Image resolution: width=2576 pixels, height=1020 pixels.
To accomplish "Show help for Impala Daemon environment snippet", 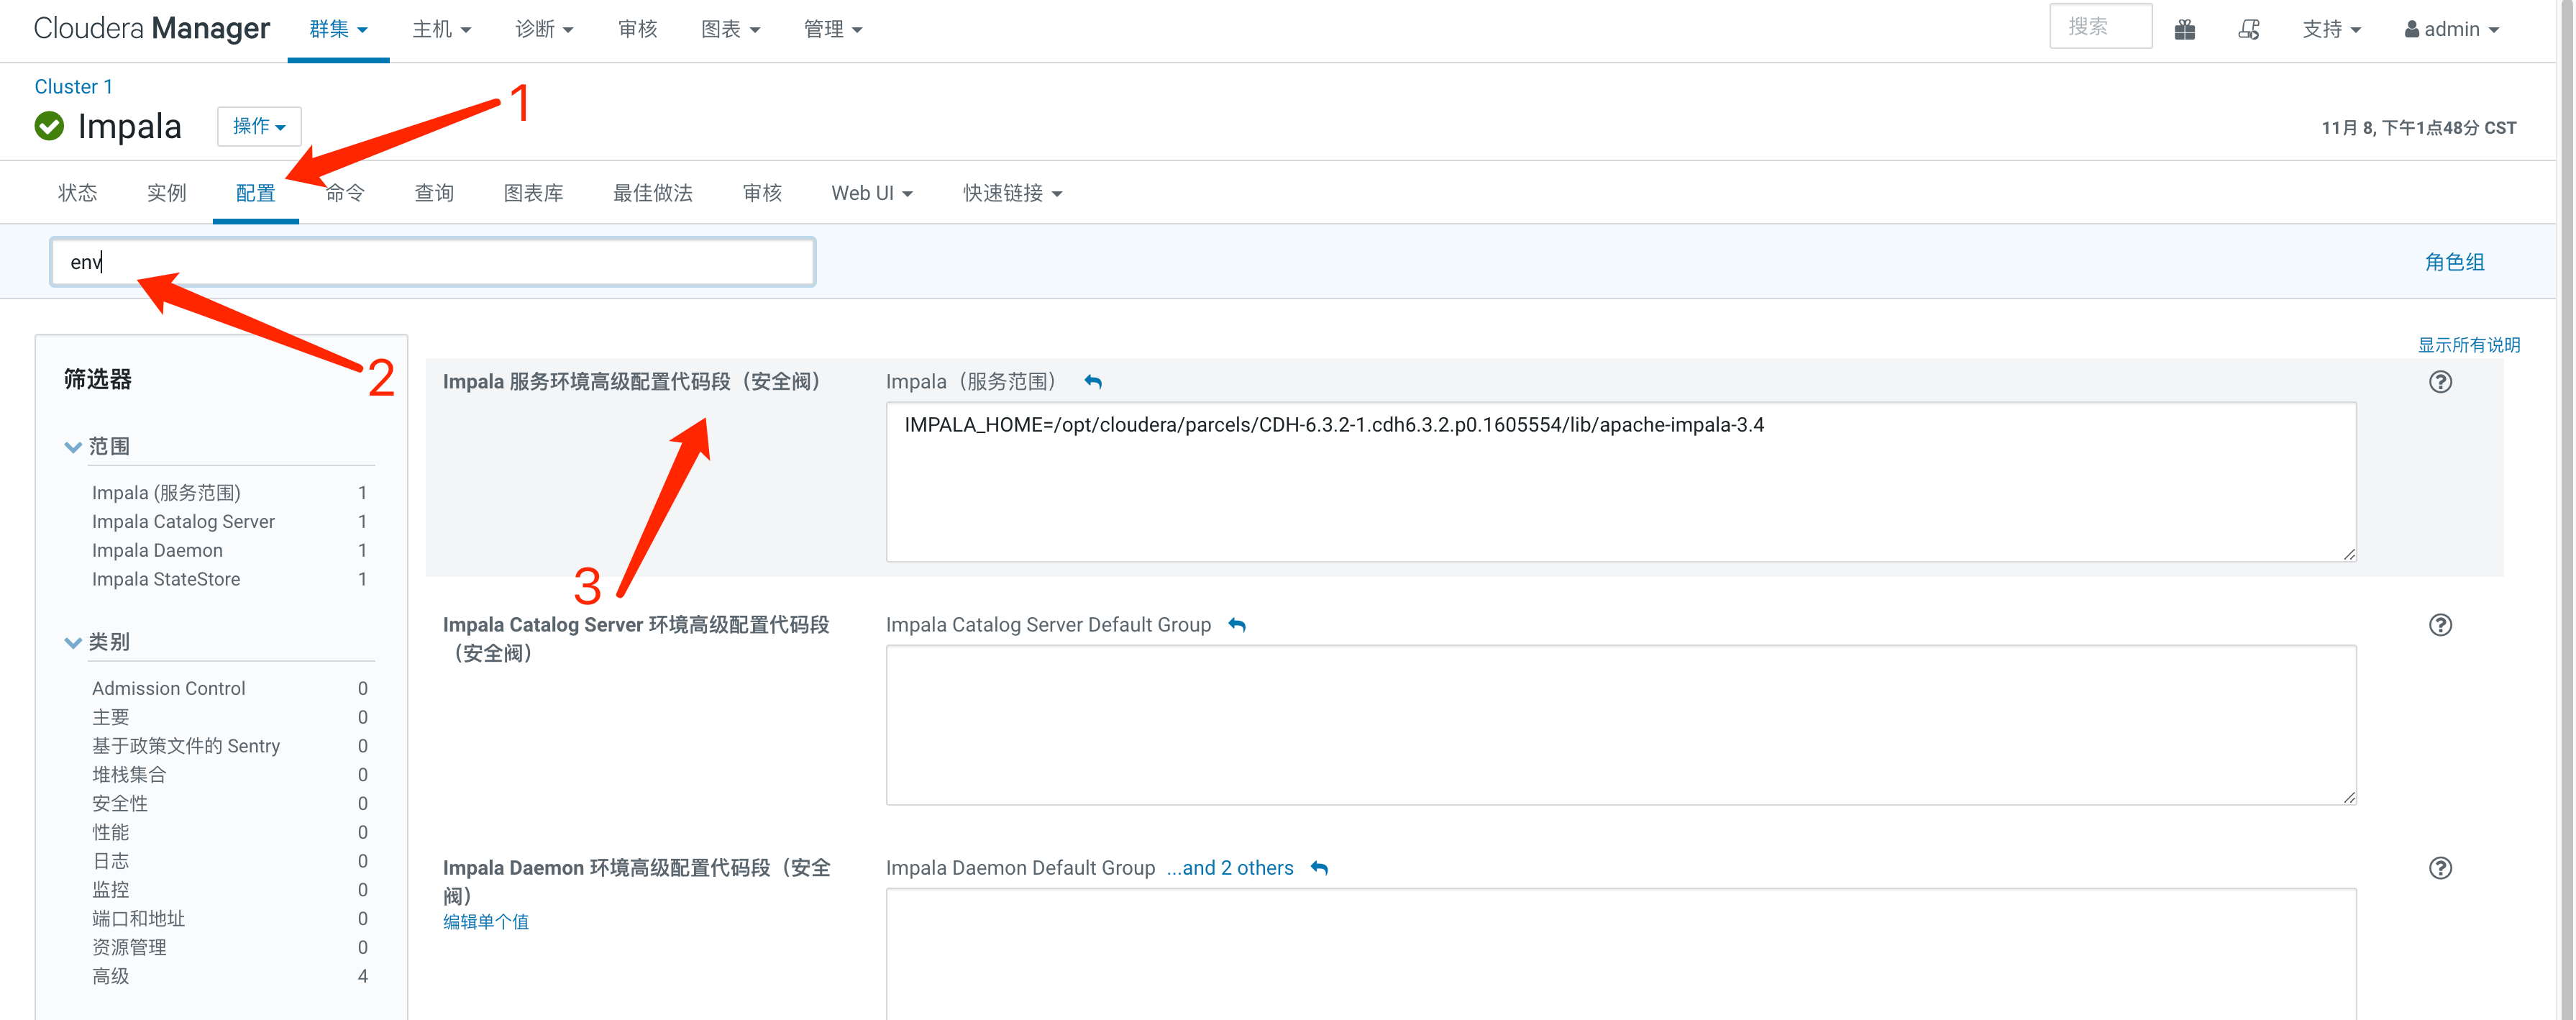I will (x=2440, y=868).
